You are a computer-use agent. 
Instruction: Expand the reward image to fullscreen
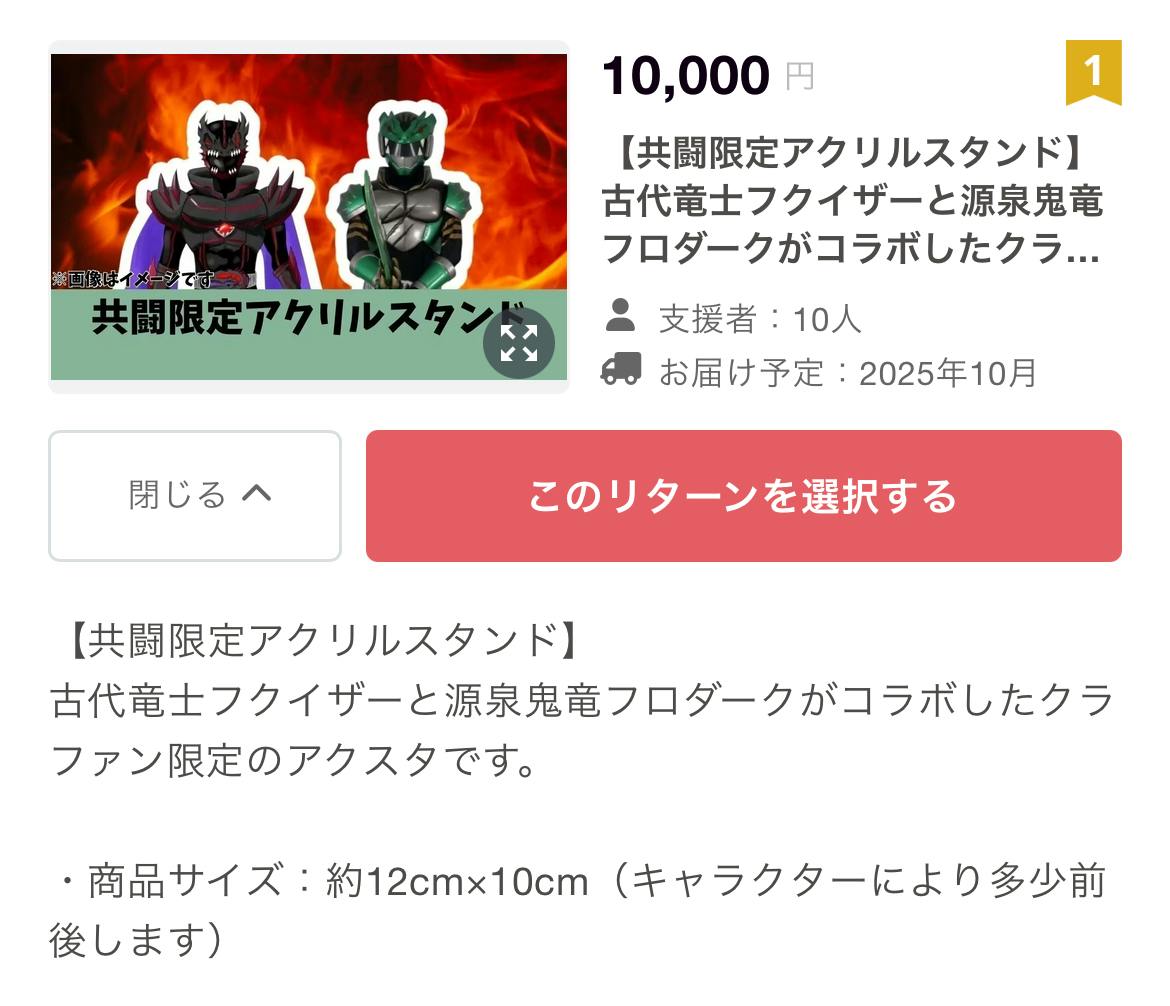click(x=519, y=343)
